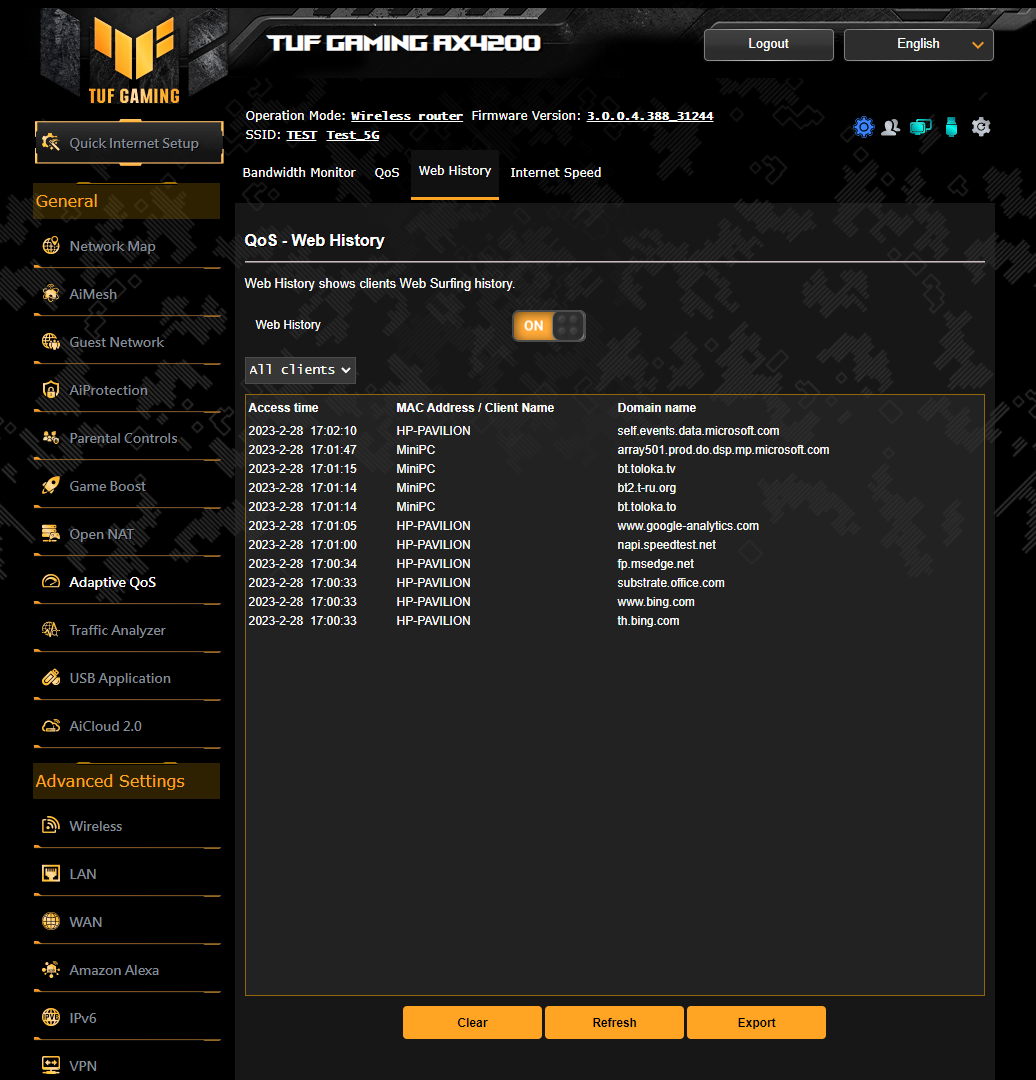Click the grey reboot gear icon
This screenshot has width=1036, height=1080.
[981, 127]
